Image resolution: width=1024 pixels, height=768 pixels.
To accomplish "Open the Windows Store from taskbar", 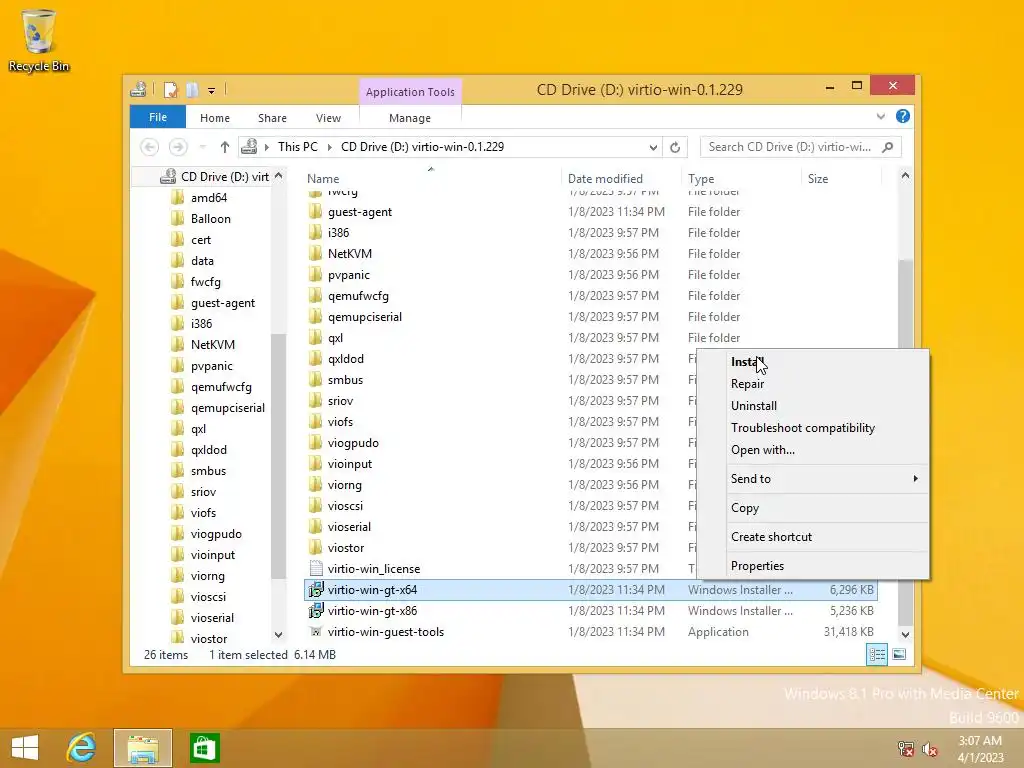I will point(204,748).
